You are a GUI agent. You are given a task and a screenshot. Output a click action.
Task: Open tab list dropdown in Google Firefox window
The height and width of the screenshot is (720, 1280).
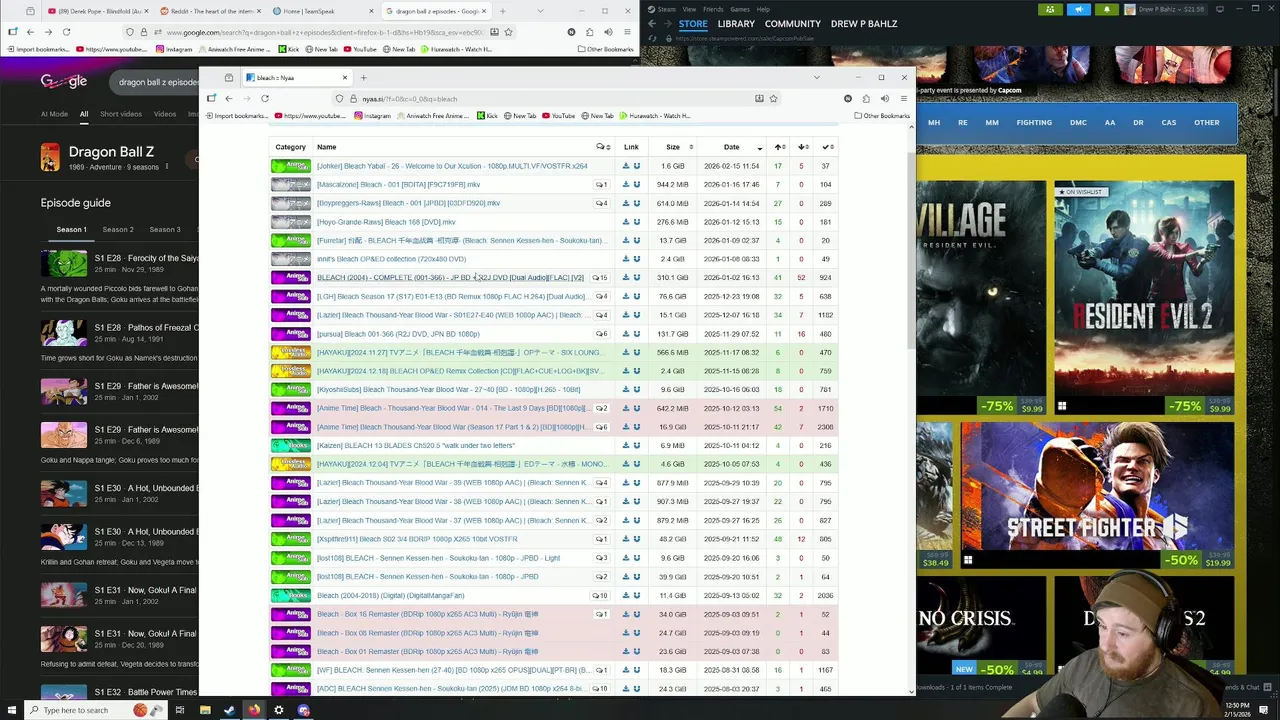point(541,11)
